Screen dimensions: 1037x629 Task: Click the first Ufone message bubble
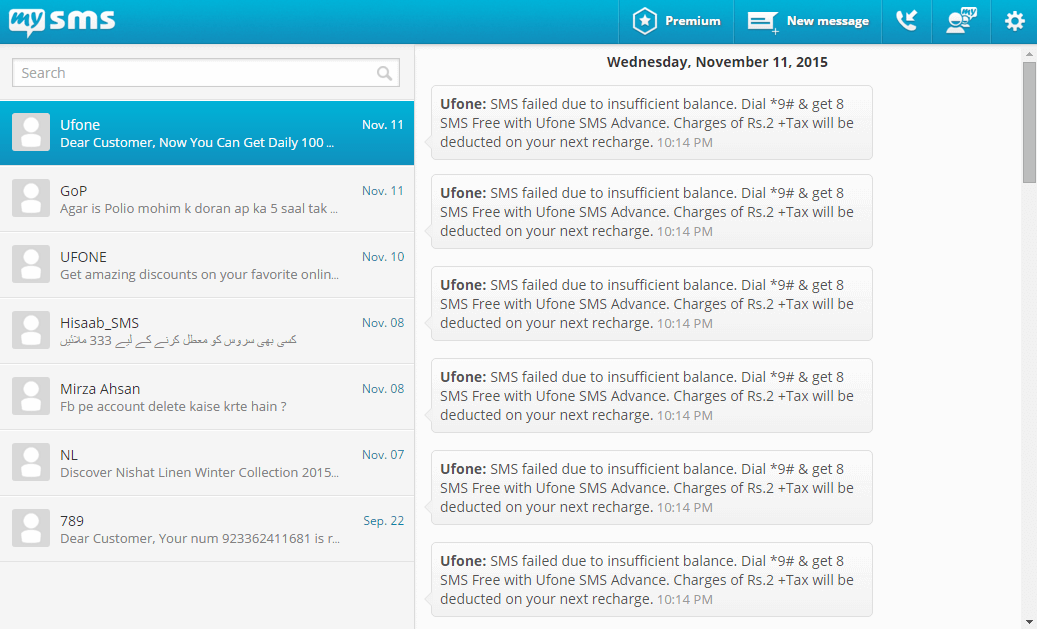(x=651, y=123)
